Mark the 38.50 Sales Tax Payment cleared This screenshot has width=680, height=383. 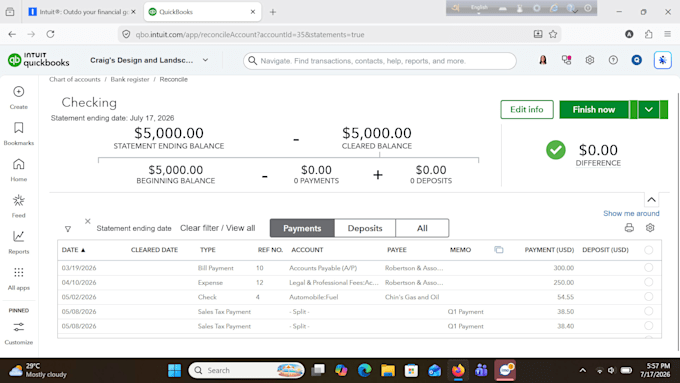click(648, 311)
